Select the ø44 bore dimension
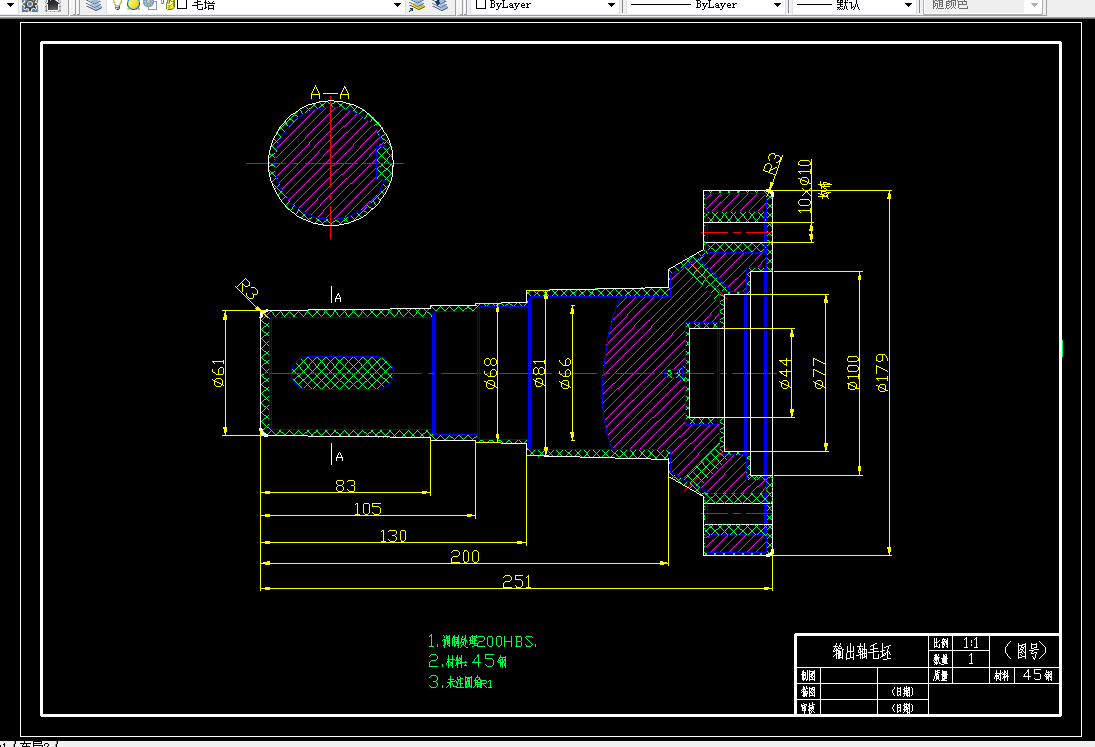Screen dimensions: 1095x747 point(785,373)
